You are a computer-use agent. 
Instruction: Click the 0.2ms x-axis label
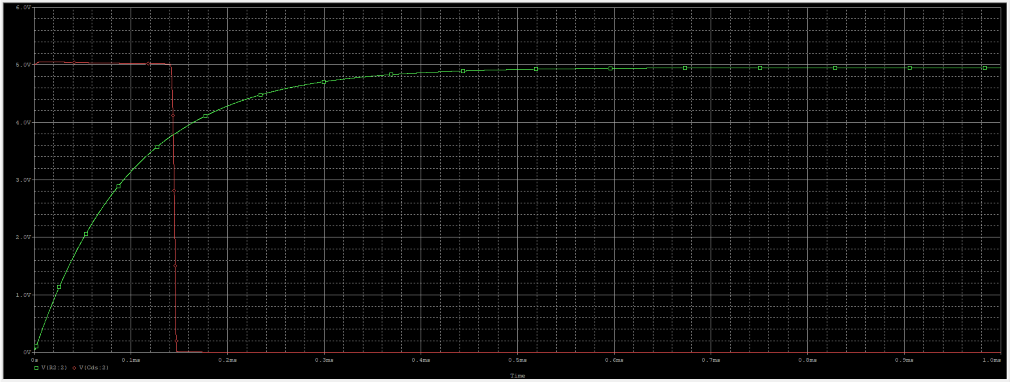pos(227,360)
